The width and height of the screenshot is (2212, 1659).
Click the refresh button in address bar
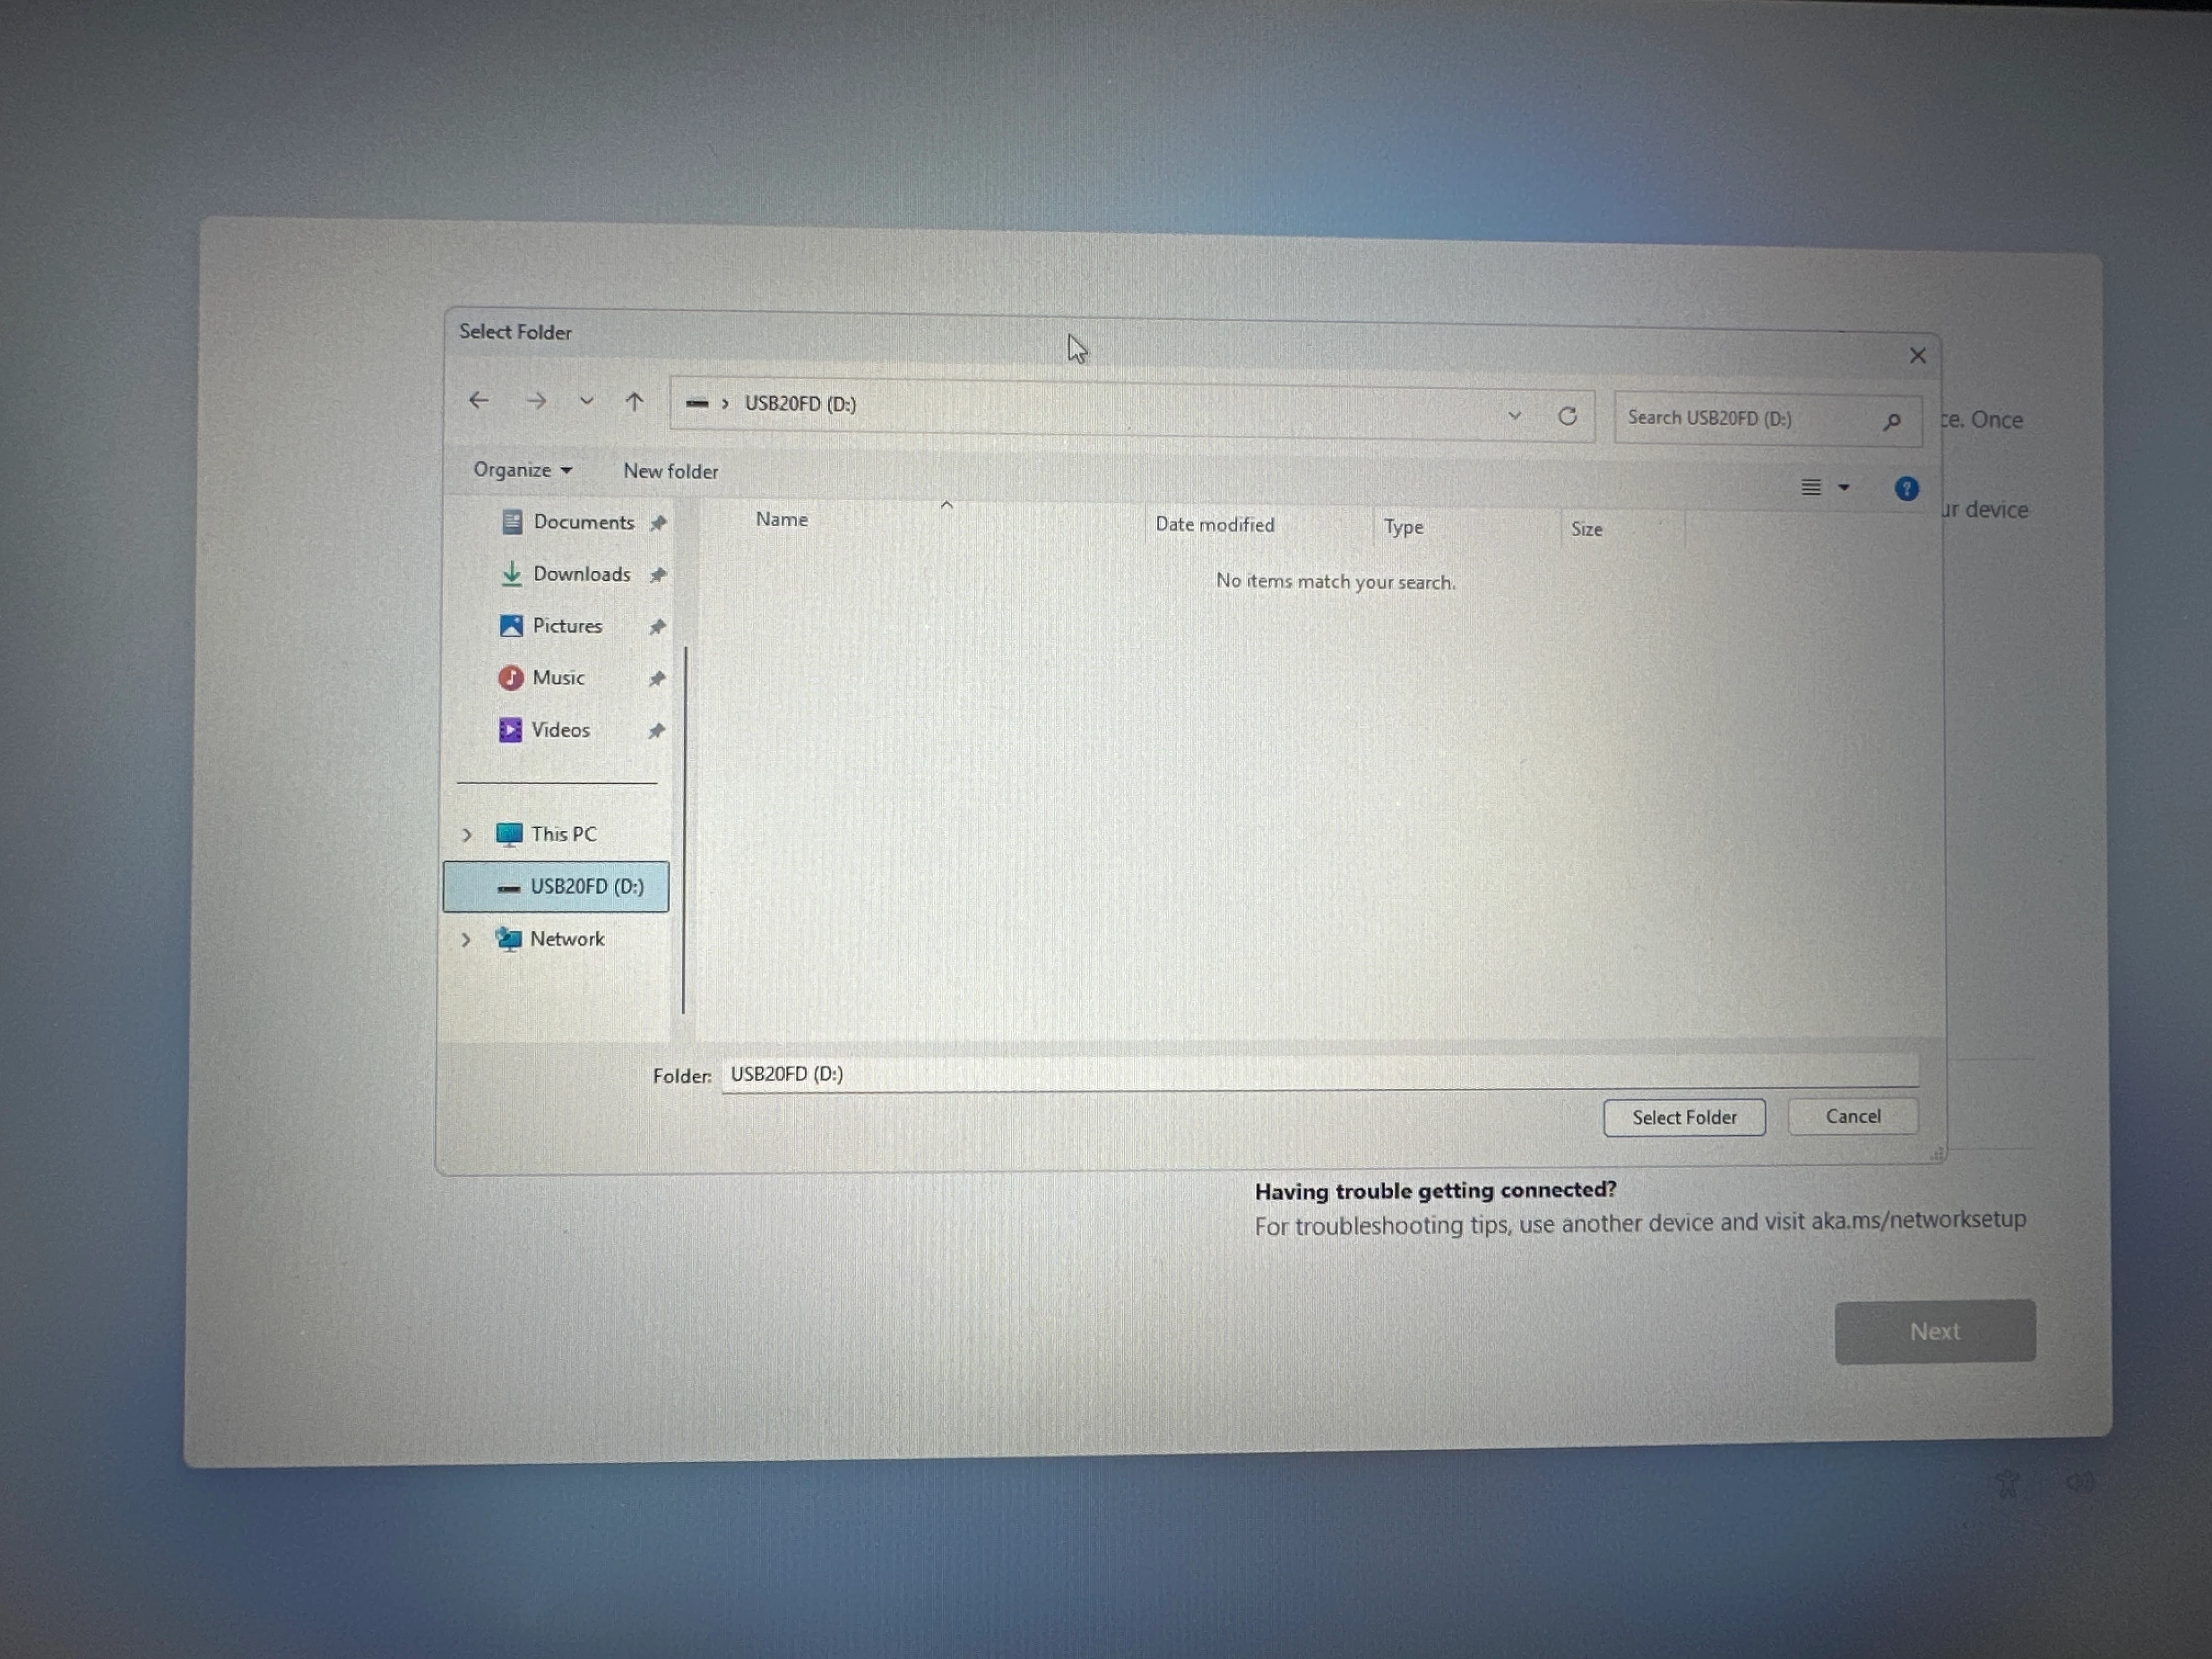pyautogui.click(x=1567, y=416)
